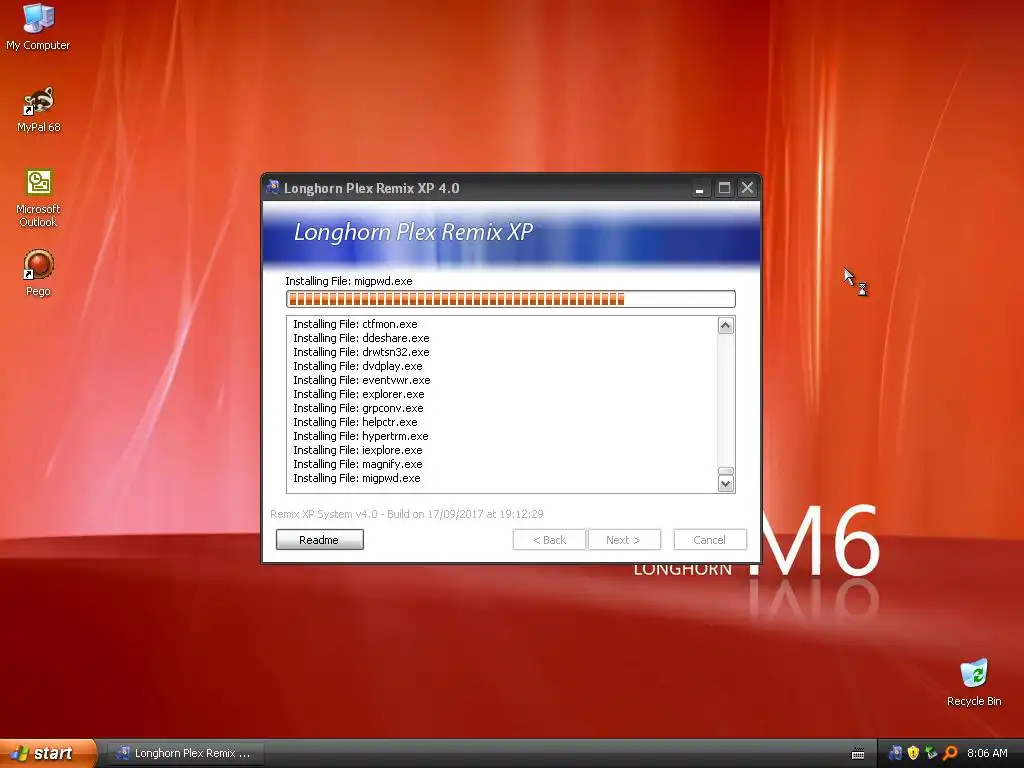
Task: Click the Longhorn Plex Remix taskbar button
Action: [185, 753]
